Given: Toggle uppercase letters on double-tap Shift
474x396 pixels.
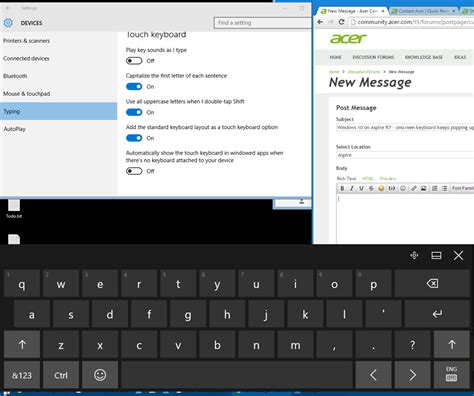Looking at the screenshot, I should pyautogui.click(x=134, y=112).
